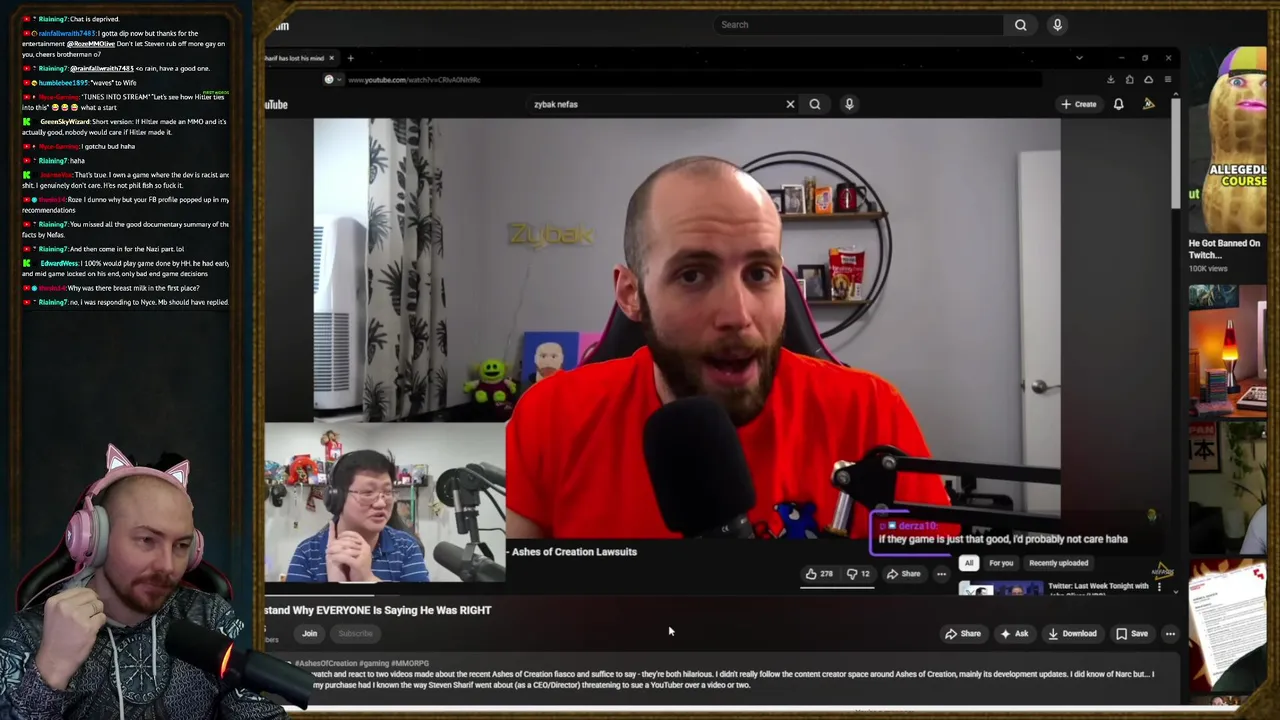
Task: Open browser extensions icon
Action: pyautogui.click(x=1129, y=80)
